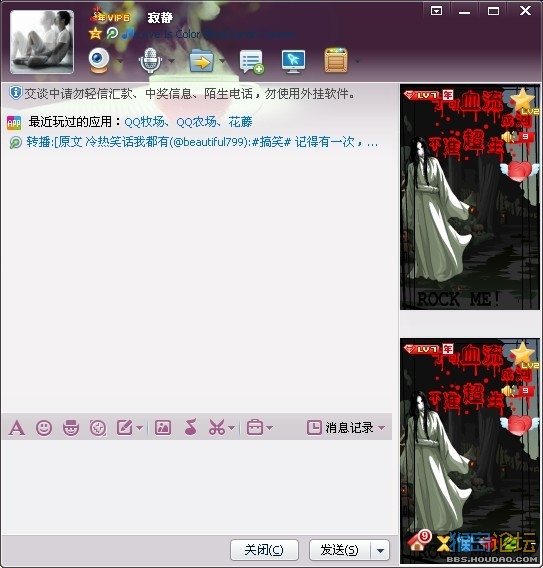
Task: Expand voice call options arrow
Action: pos(171,61)
